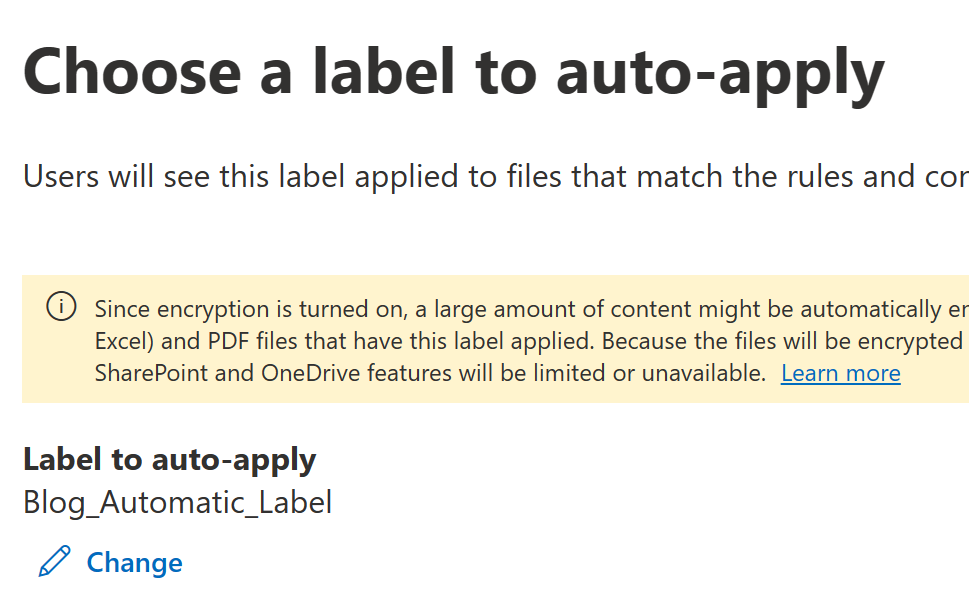Click the 'Users will see this label' description

point(496,177)
